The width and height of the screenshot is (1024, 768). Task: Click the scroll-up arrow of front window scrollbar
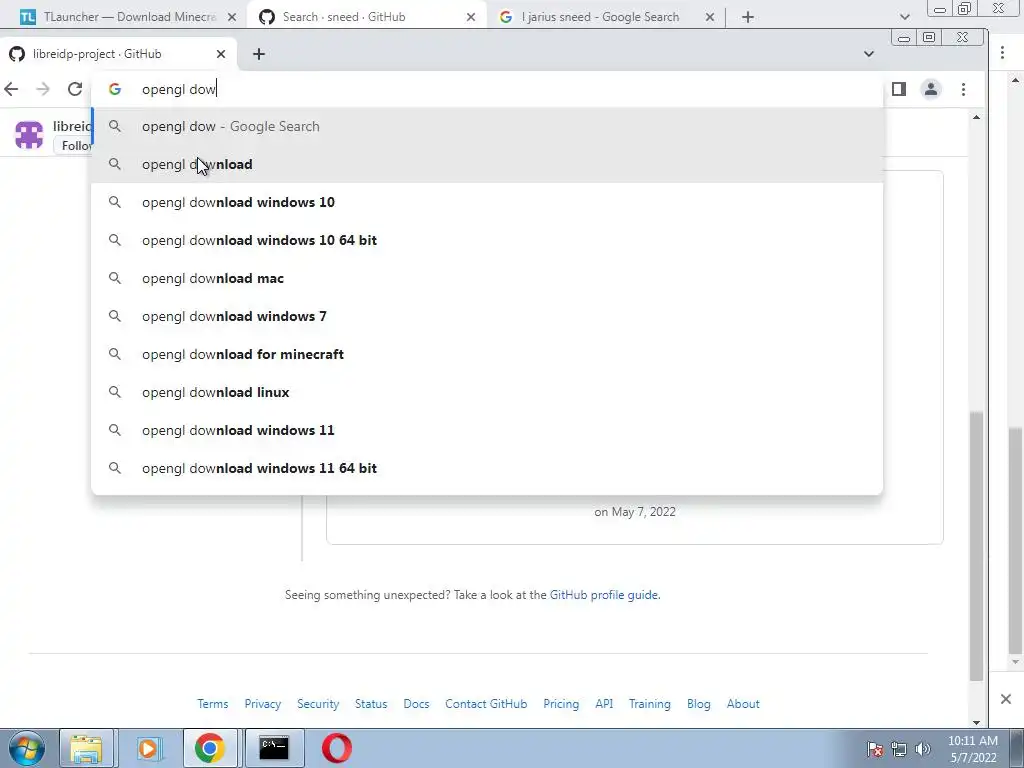coord(976,118)
